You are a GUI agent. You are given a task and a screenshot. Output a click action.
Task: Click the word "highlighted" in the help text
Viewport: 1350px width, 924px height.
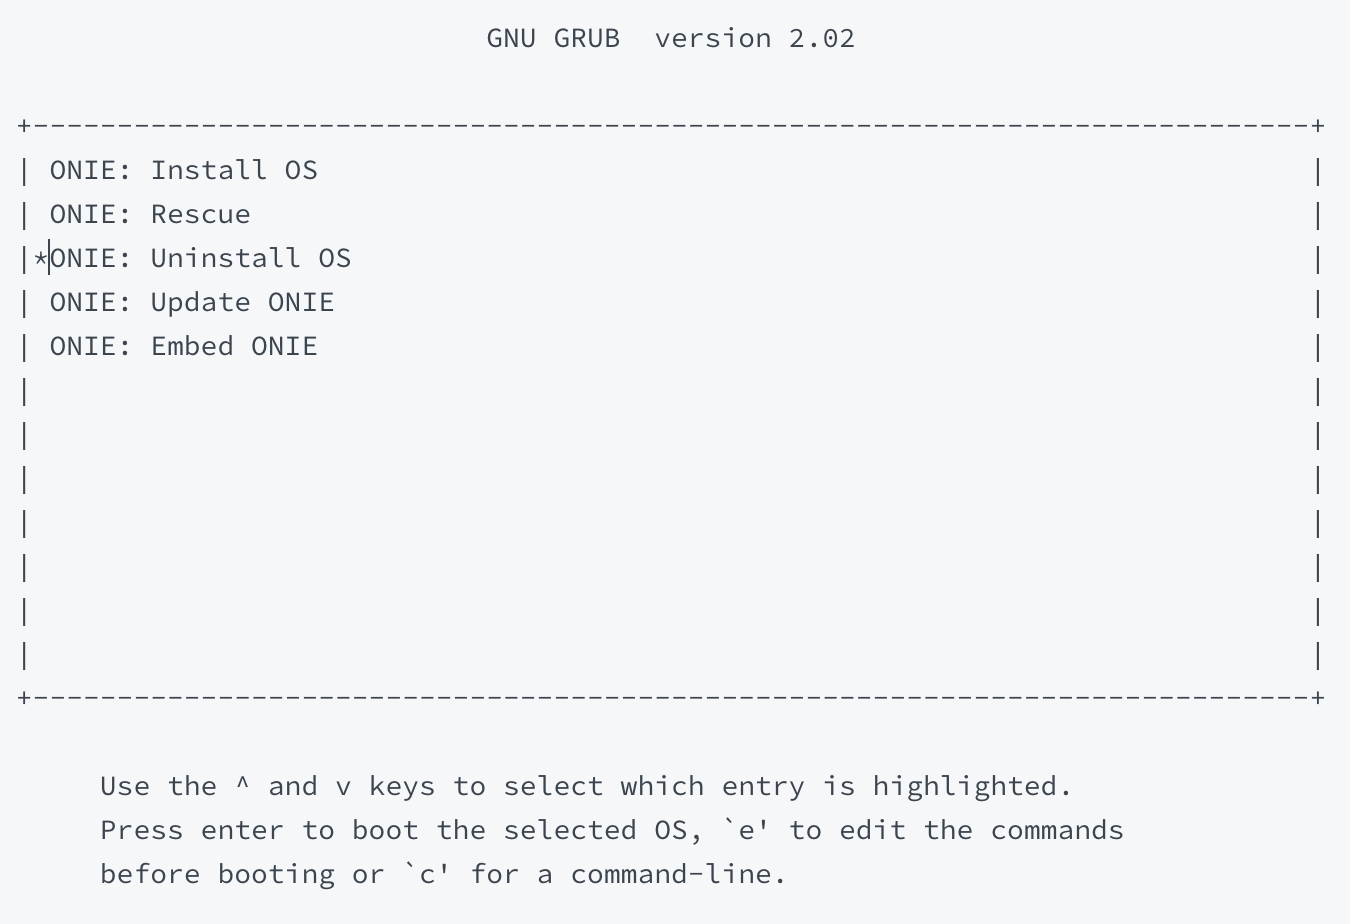point(971,786)
